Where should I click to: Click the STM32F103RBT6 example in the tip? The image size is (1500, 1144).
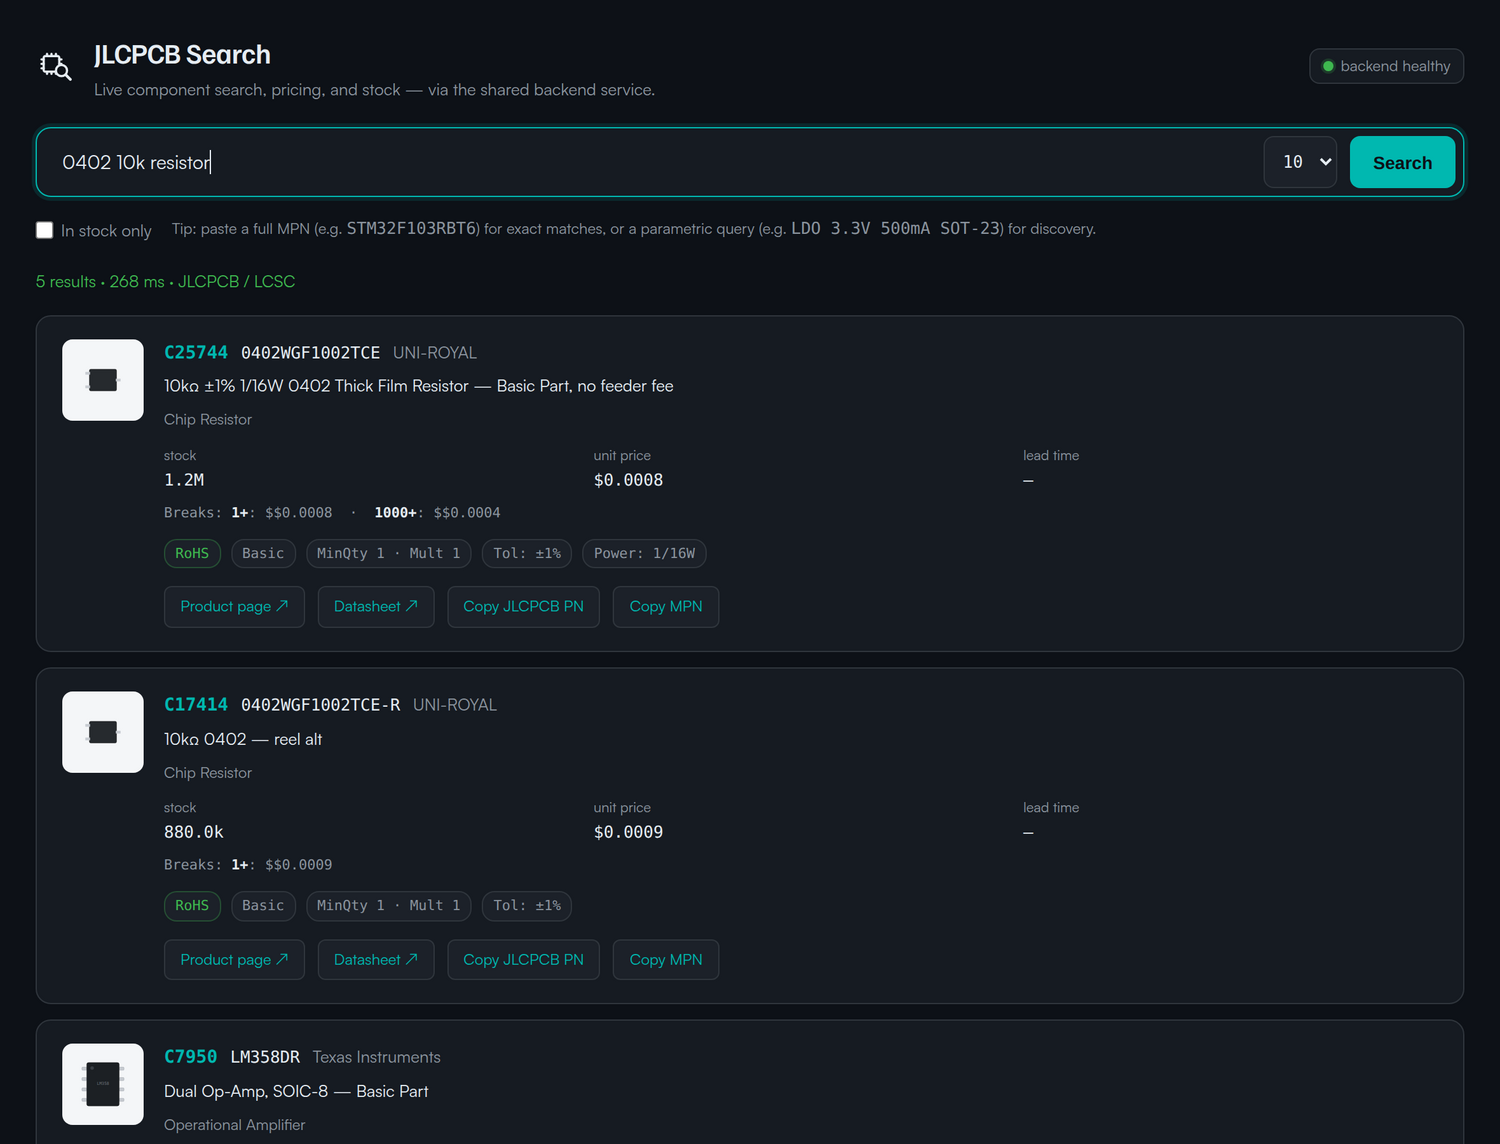[x=413, y=228]
